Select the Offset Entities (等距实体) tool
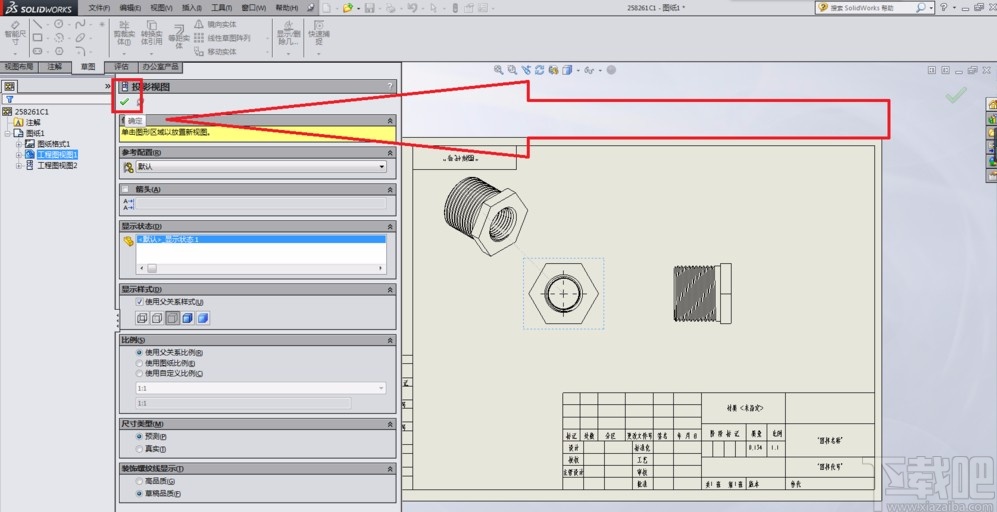This screenshot has height=512, width=997. (x=179, y=36)
